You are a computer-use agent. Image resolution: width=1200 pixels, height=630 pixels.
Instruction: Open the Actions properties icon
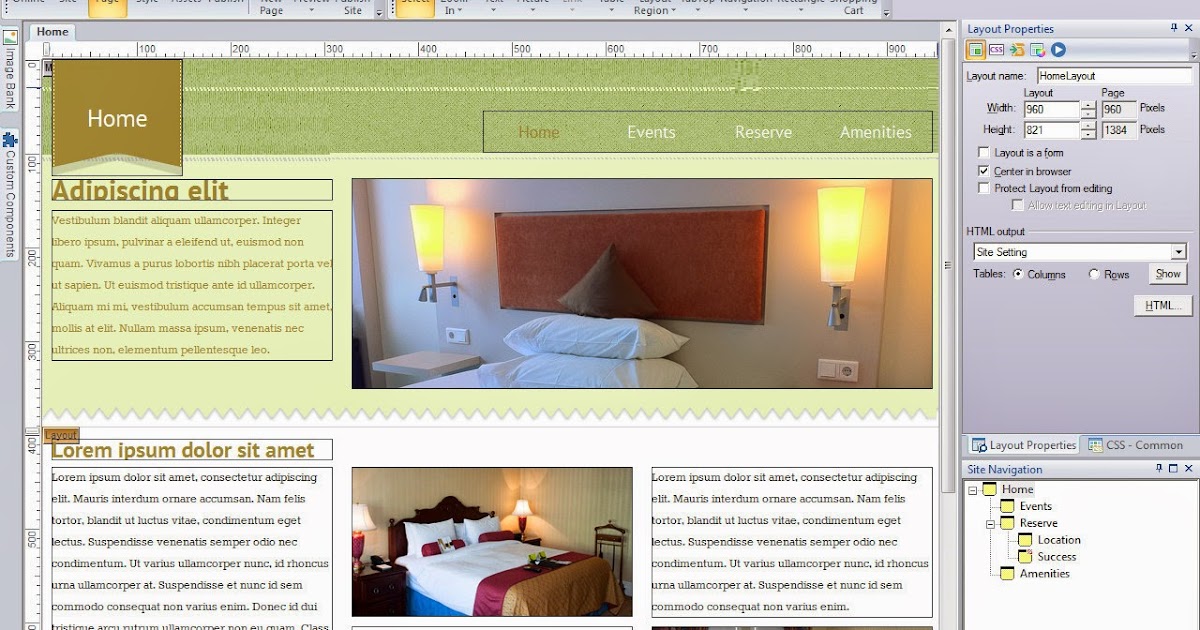click(x=1017, y=50)
